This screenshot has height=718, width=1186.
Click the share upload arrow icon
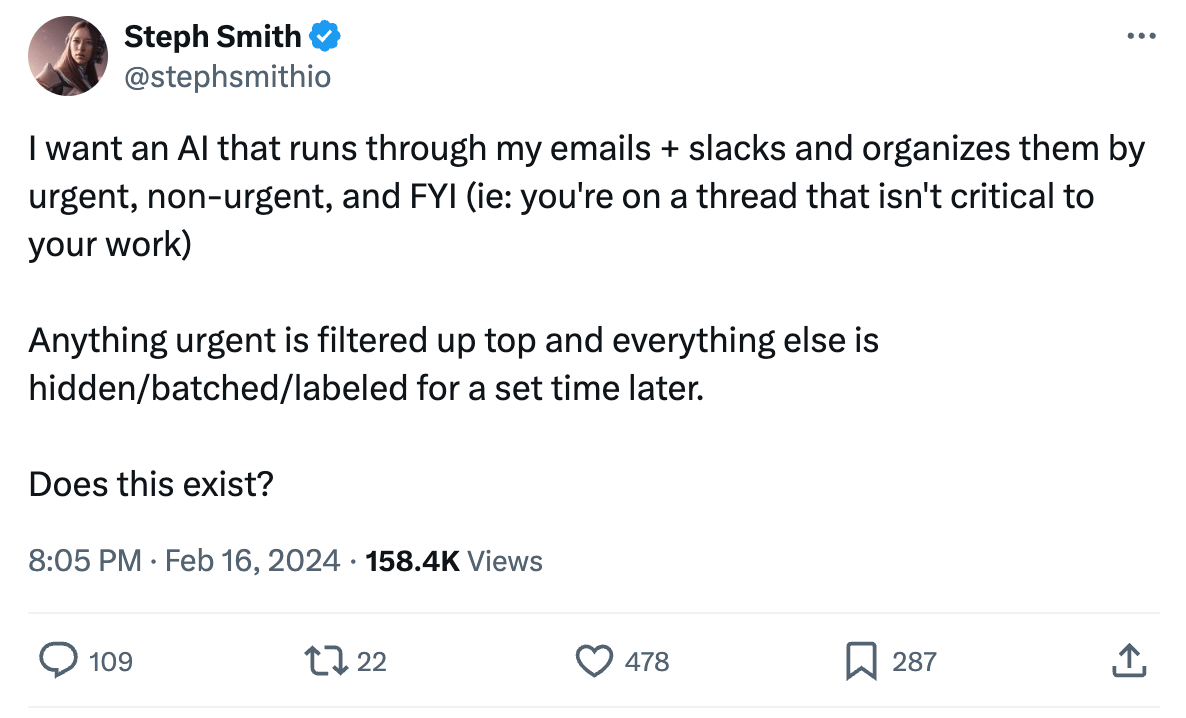(1127, 660)
